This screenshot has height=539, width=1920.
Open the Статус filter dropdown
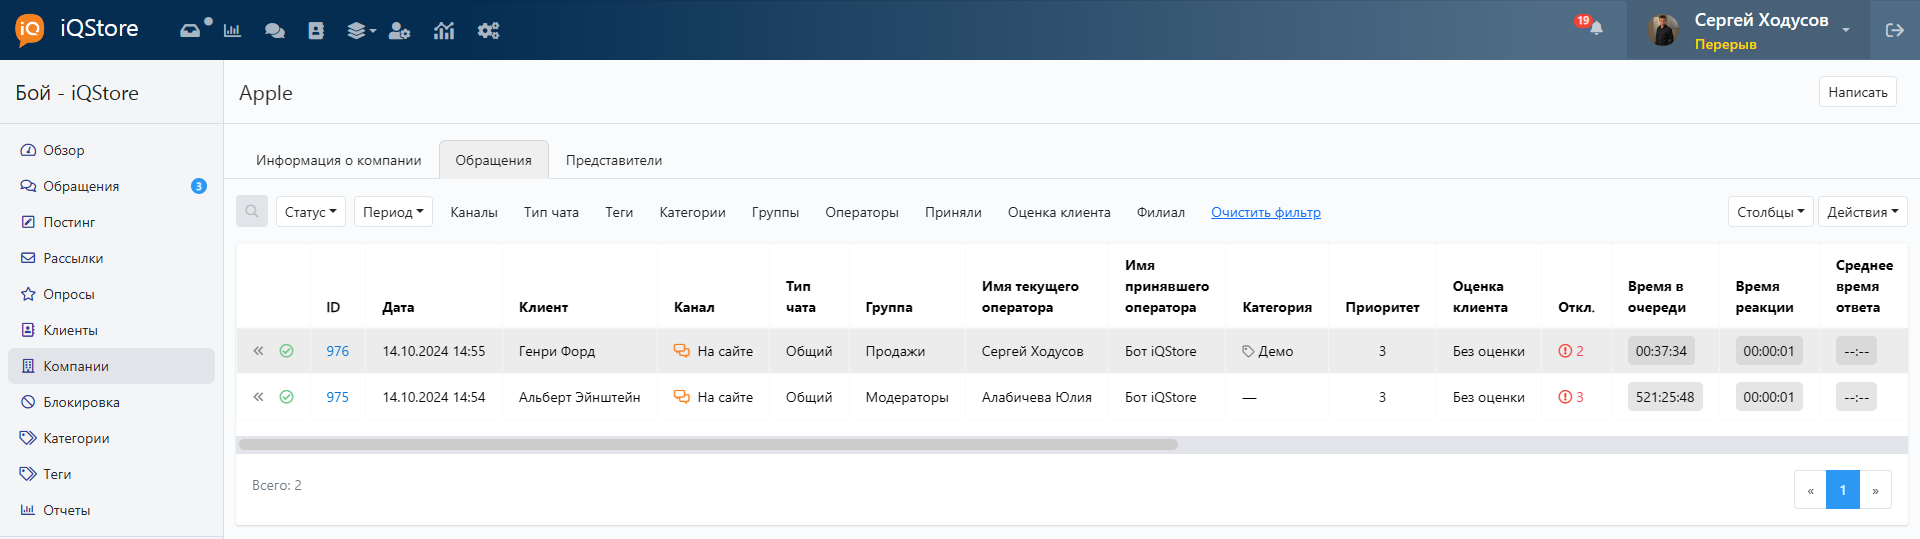point(311,211)
